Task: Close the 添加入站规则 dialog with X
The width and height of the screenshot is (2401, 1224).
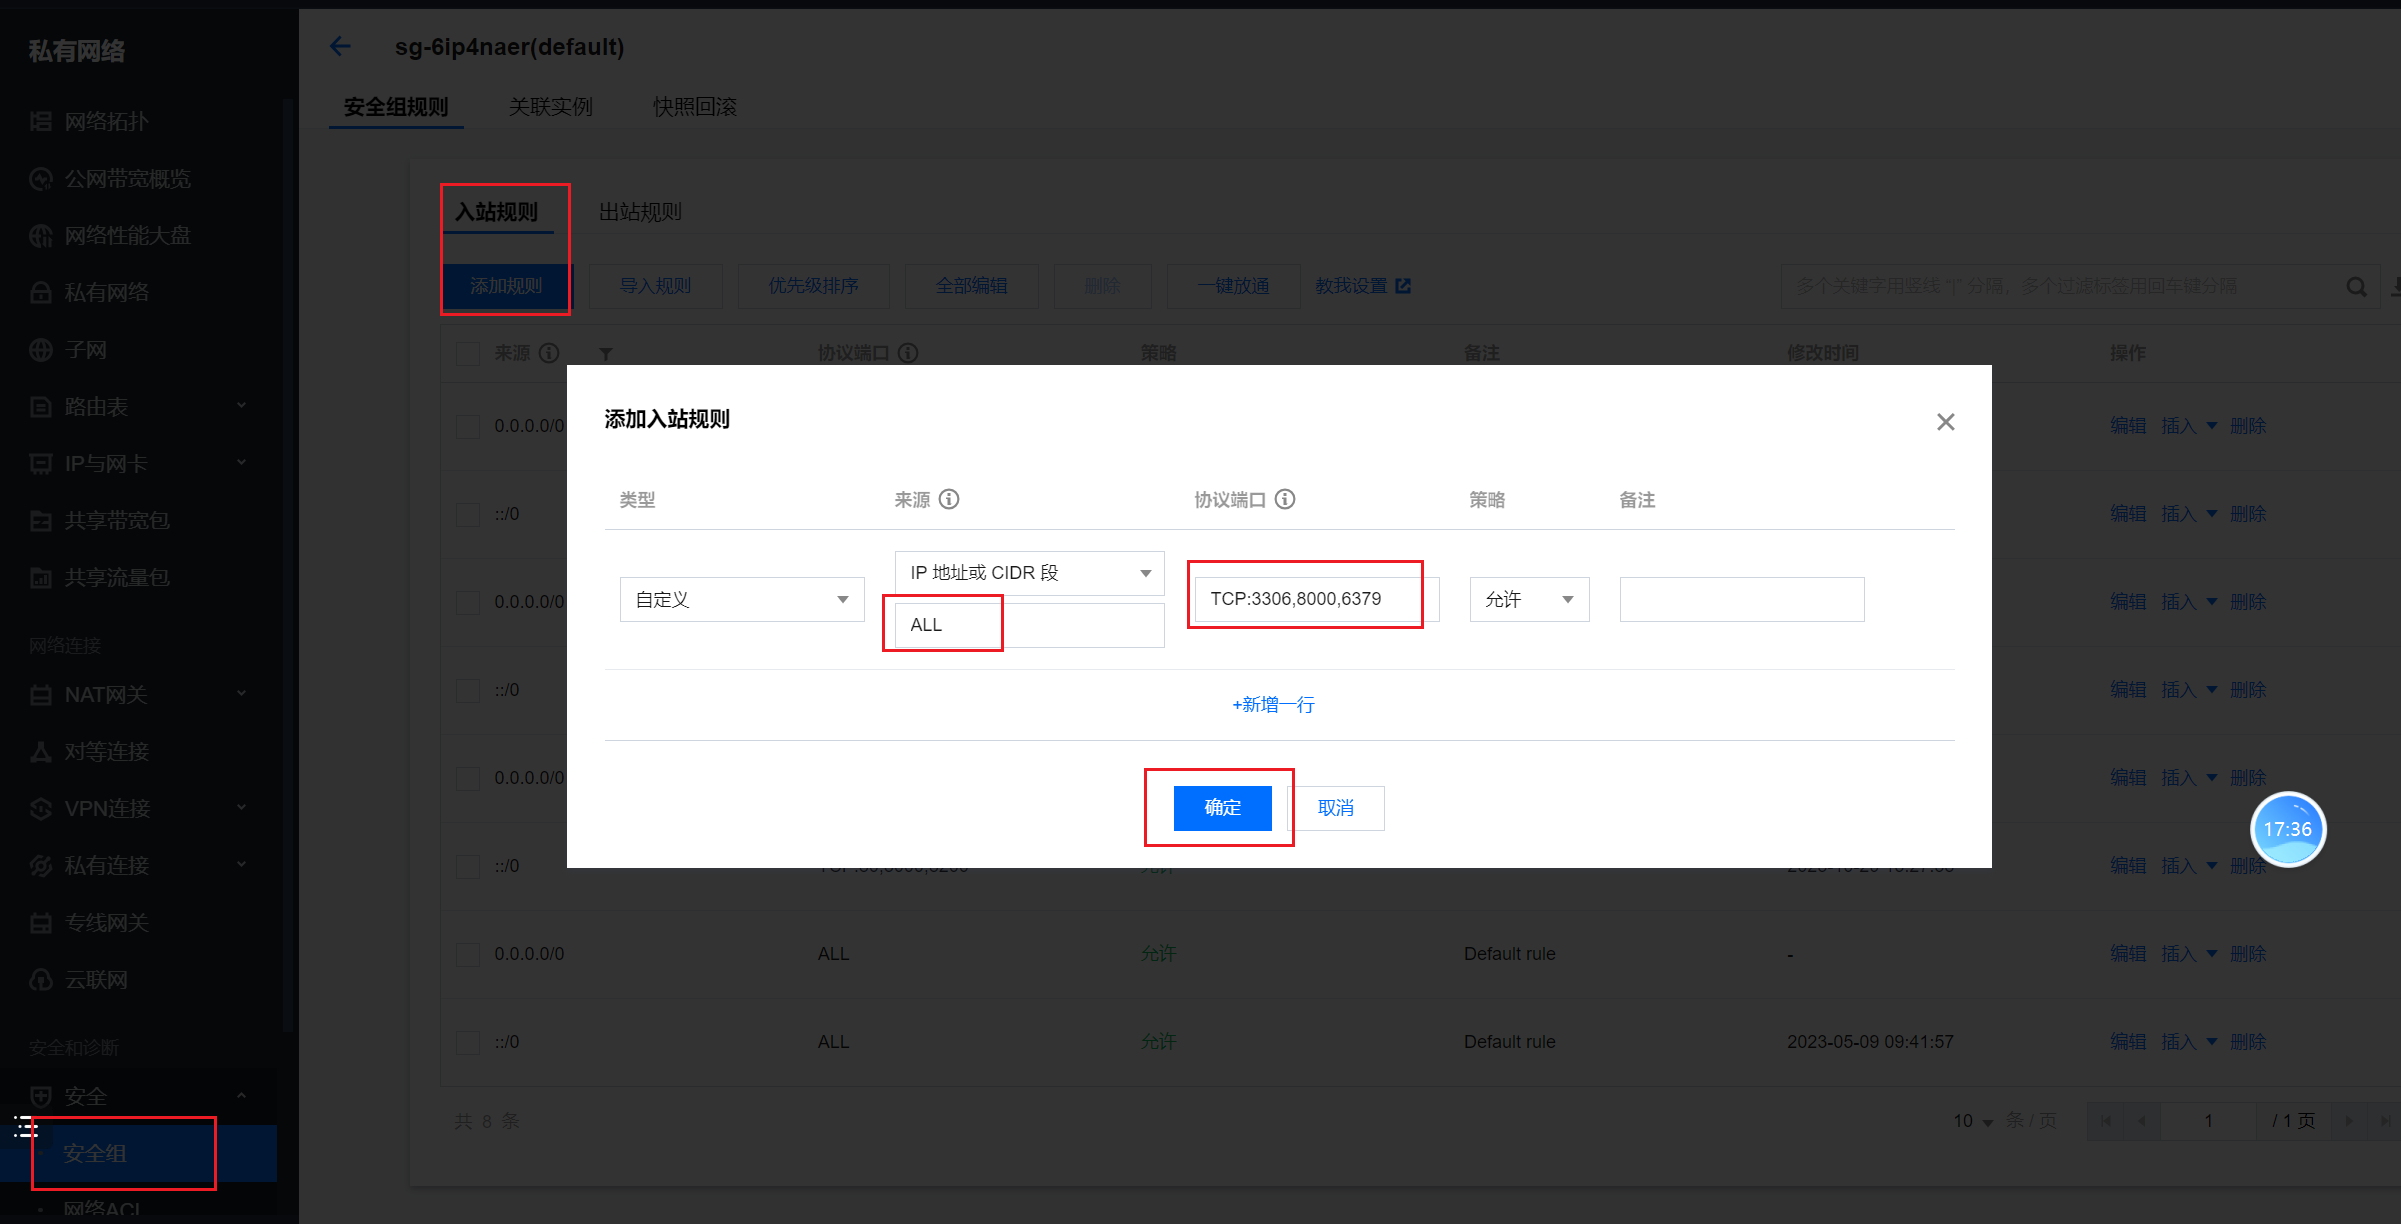Action: pyautogui.click(x=1945, y=422)
